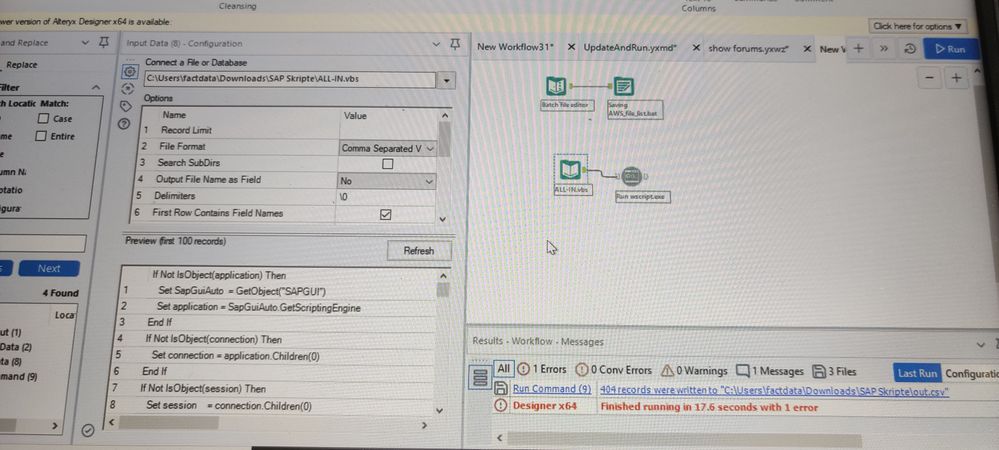999x450 pixels.
Task: Click the Record Limit value cell
Action: (x=386, y=130)
